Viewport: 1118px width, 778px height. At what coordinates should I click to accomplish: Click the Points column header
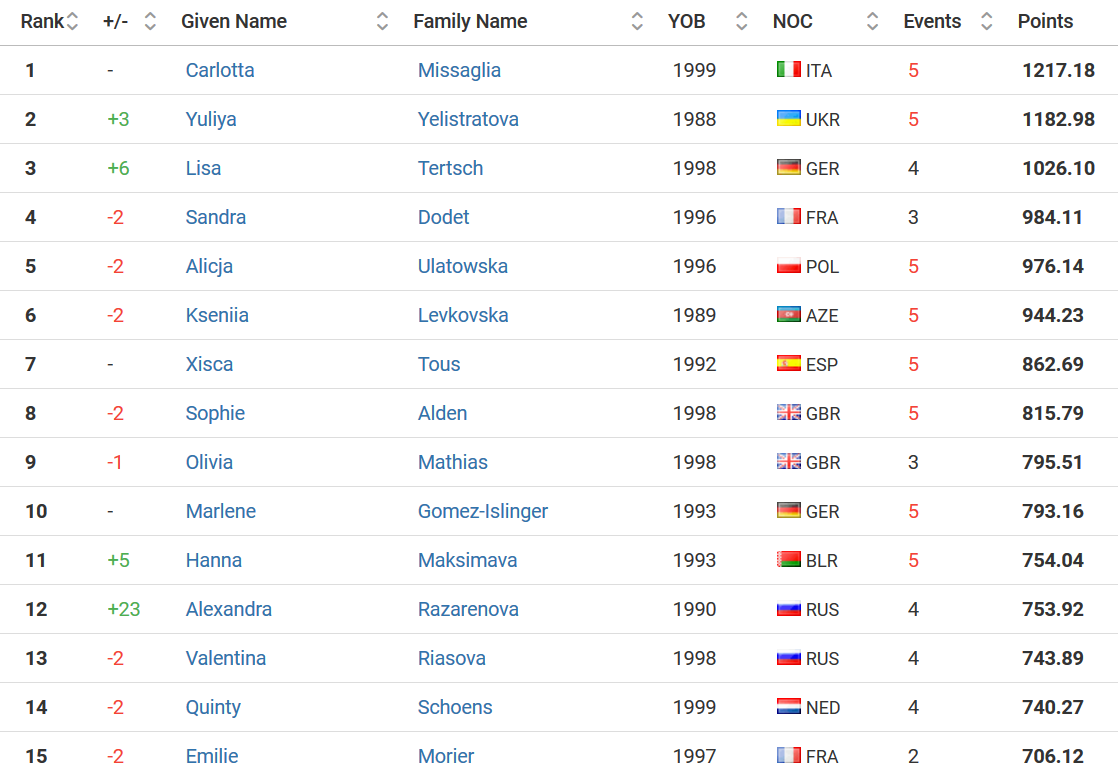tap(1045, 21)
